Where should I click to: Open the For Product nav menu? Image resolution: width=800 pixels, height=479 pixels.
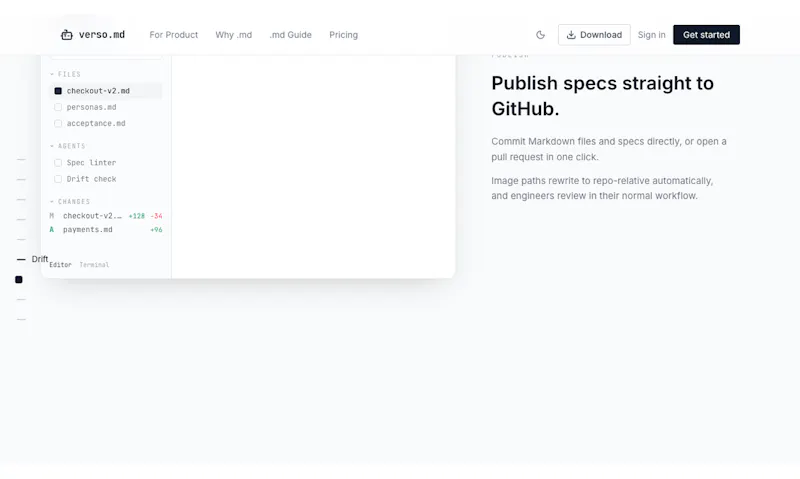click(173, 35)
